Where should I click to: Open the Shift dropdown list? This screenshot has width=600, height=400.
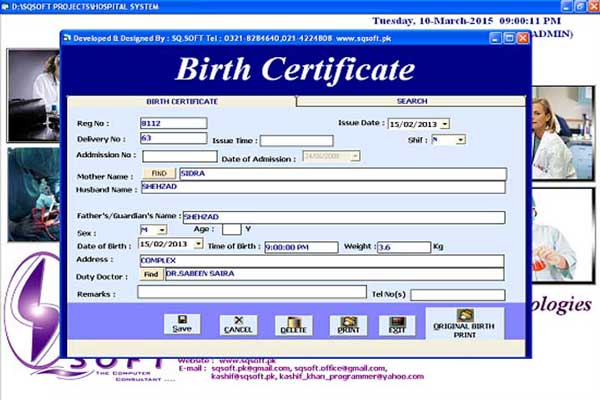tap(460, 140)
